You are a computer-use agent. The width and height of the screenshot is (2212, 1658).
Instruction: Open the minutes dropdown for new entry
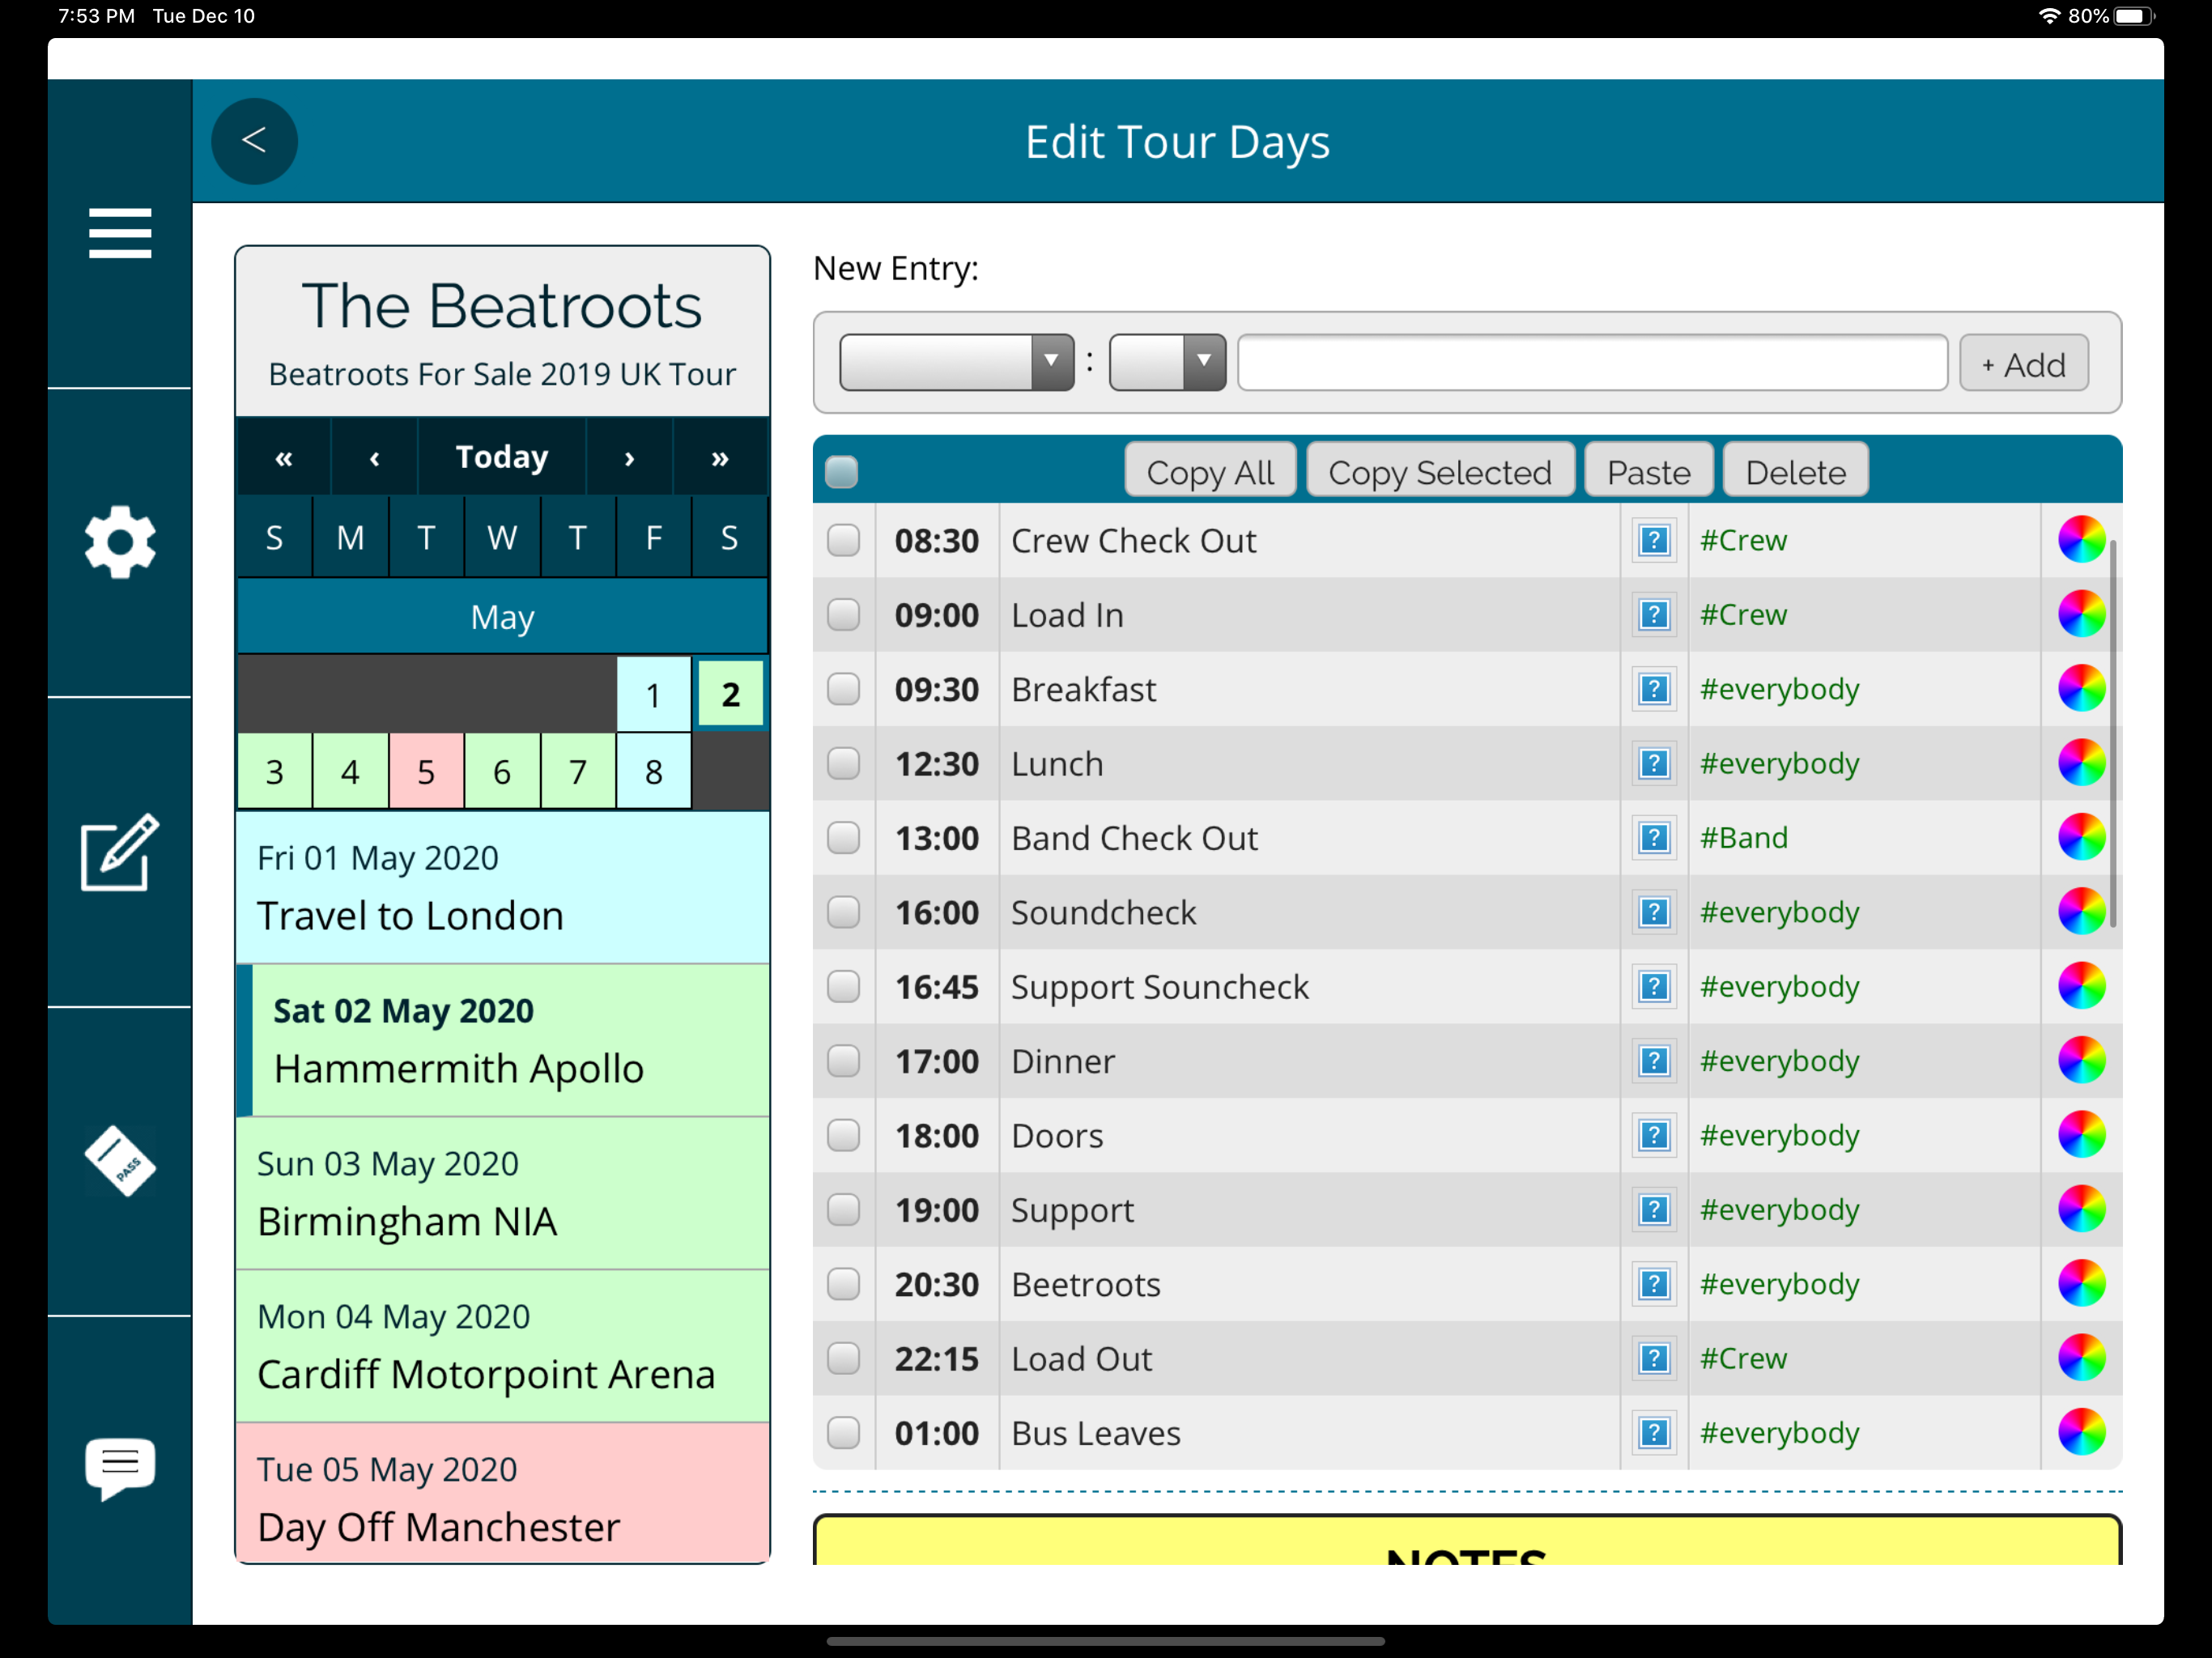(1167, 362)
